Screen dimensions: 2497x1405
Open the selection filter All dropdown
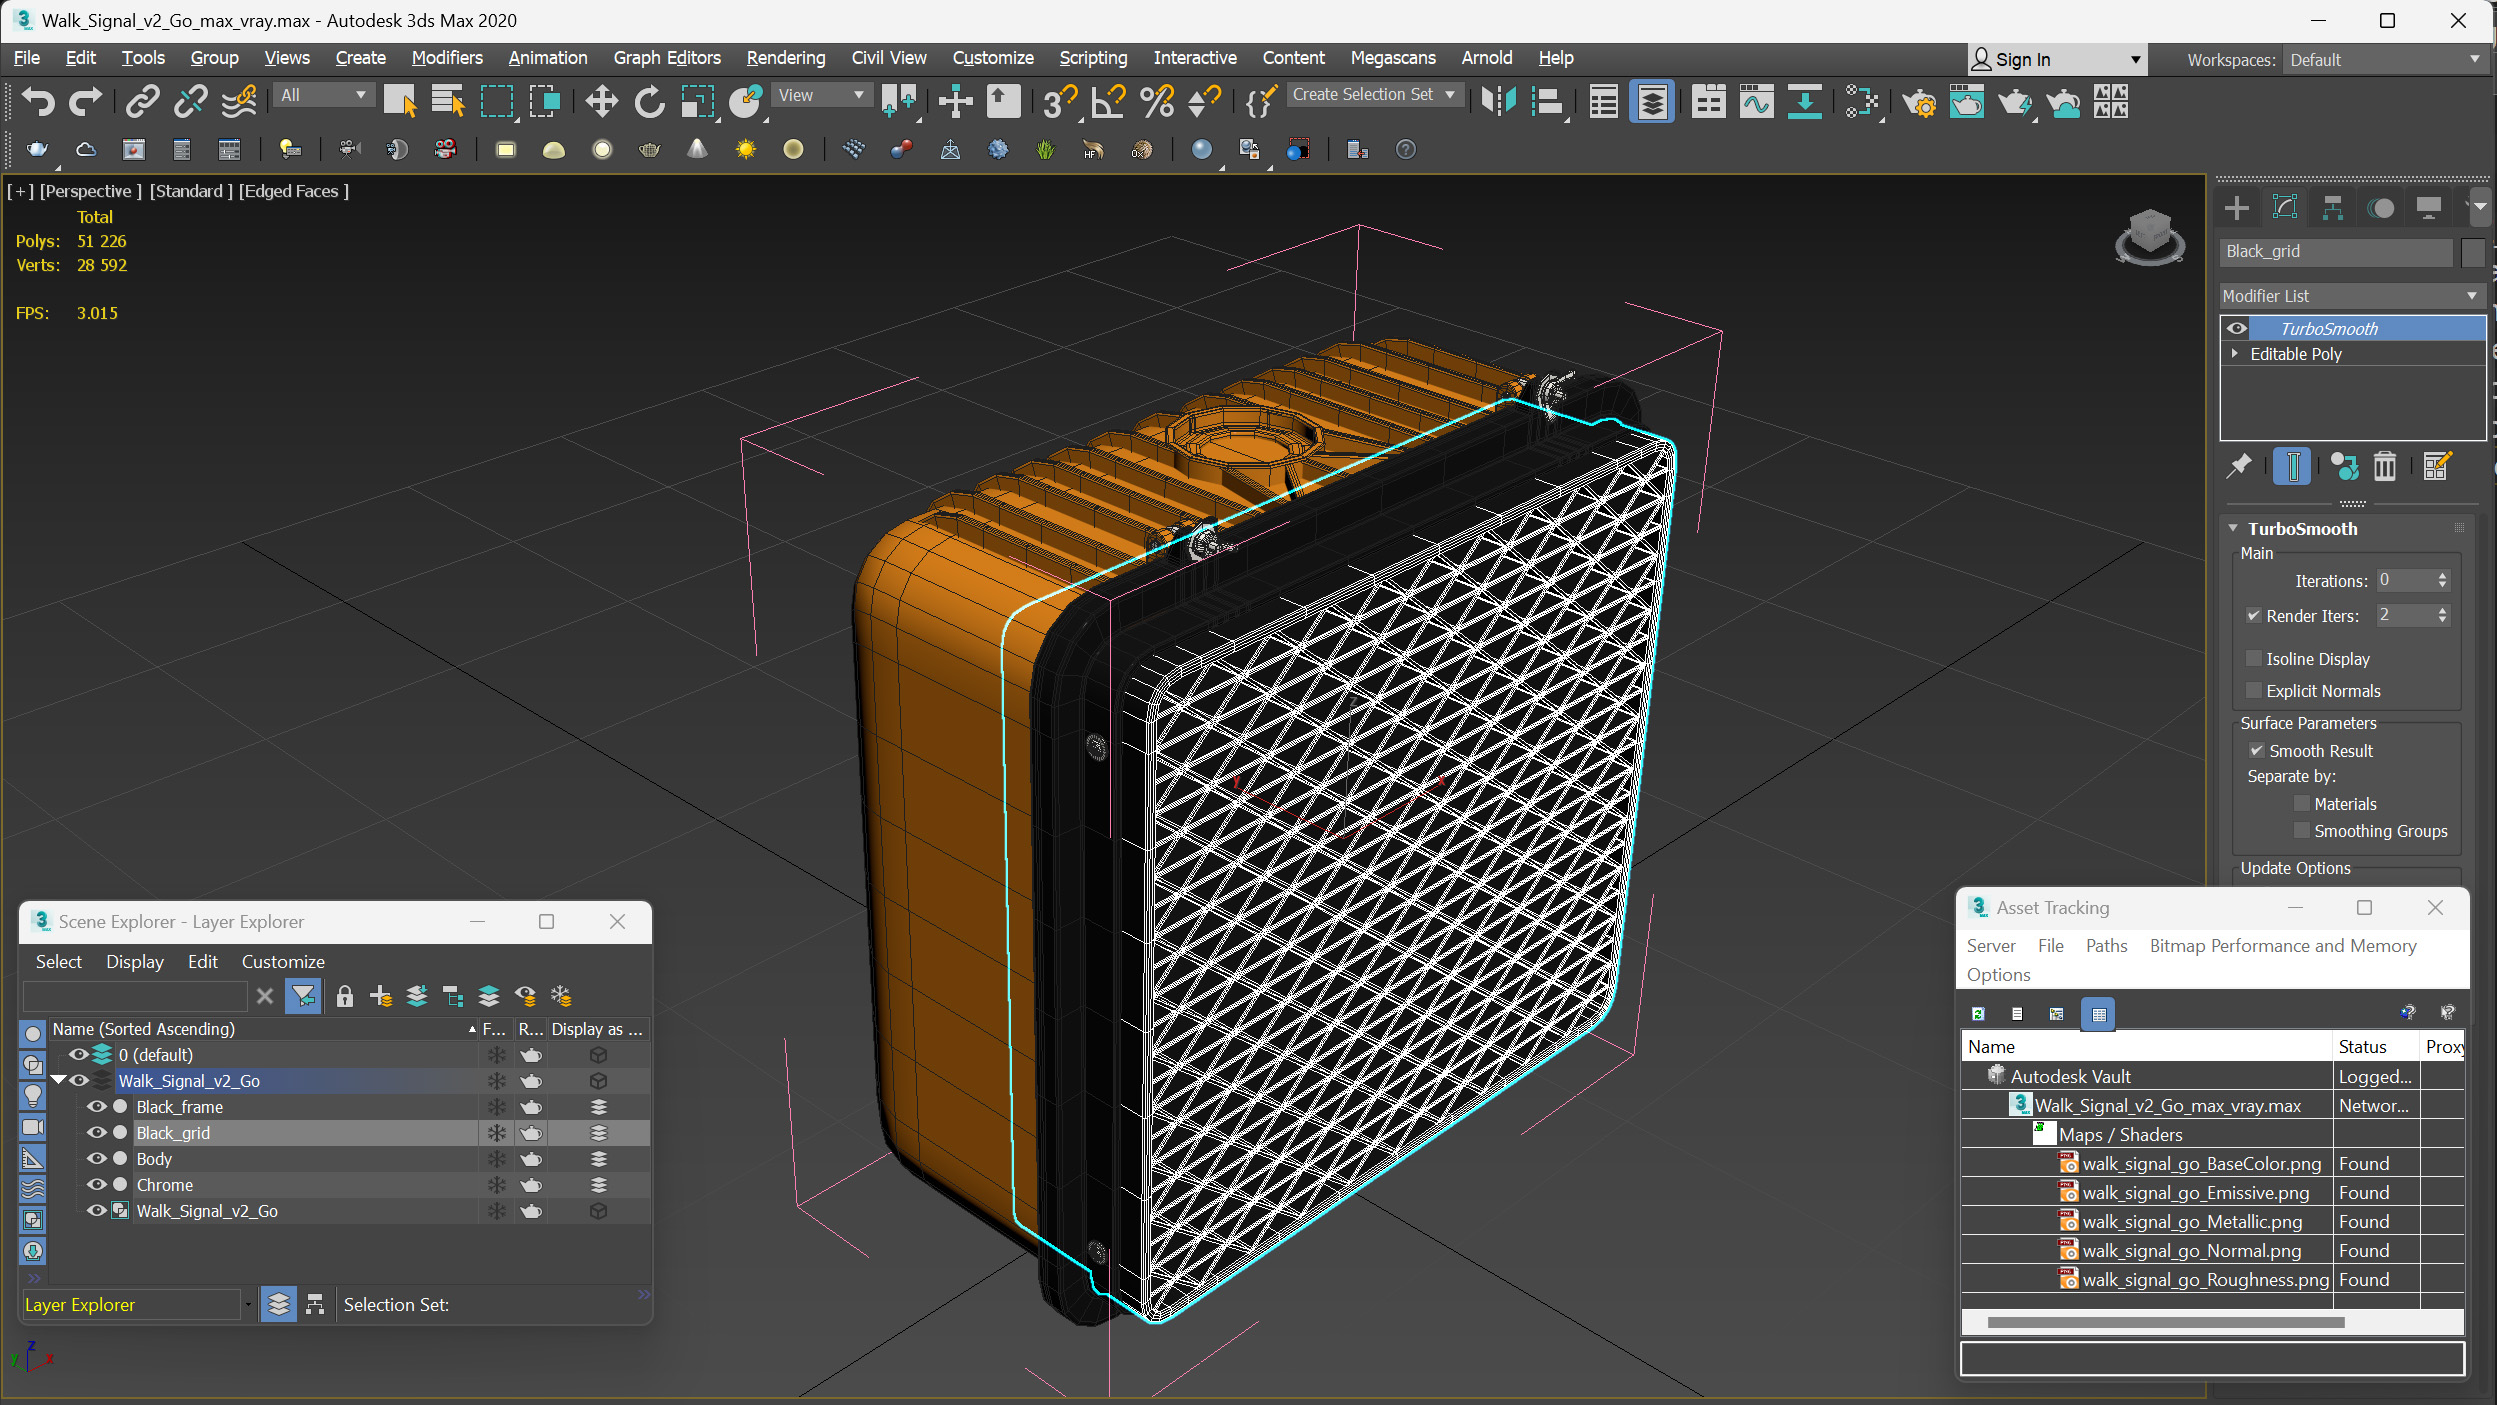(x=323, y=95)
